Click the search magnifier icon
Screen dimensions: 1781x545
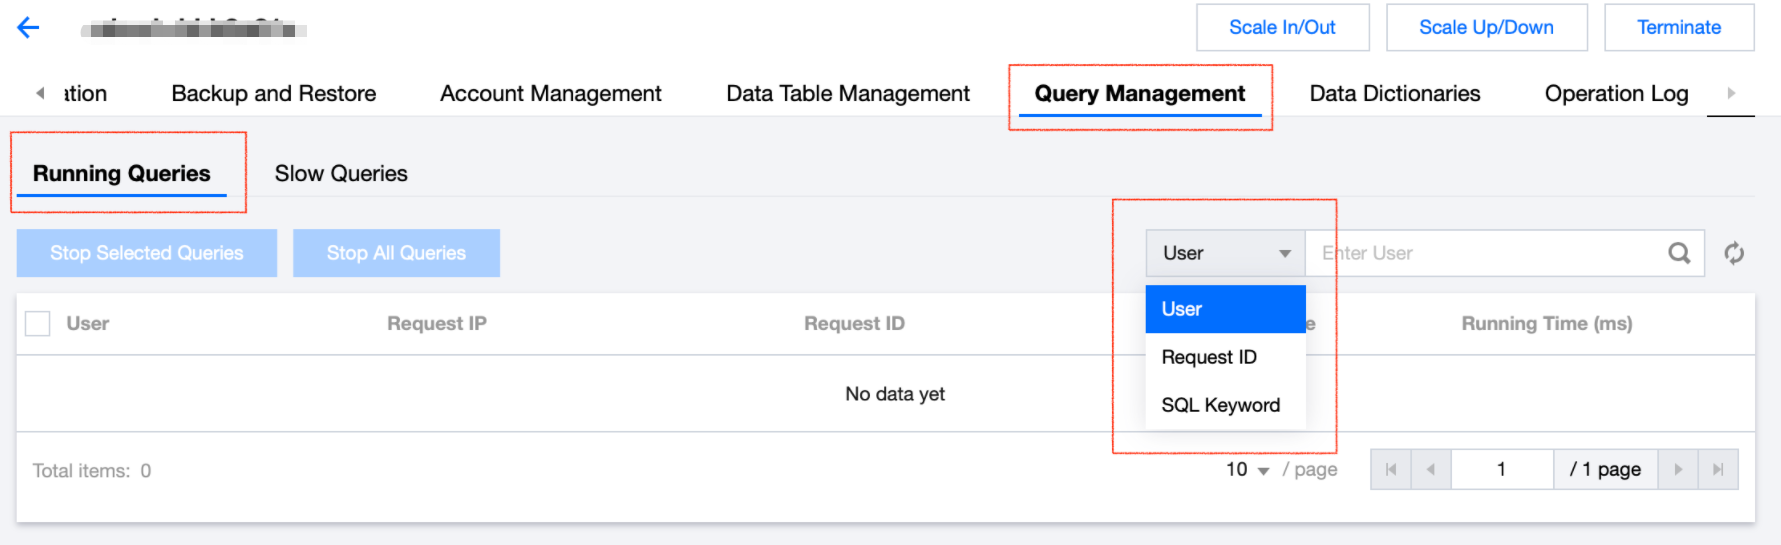[x=1679, y=253]
